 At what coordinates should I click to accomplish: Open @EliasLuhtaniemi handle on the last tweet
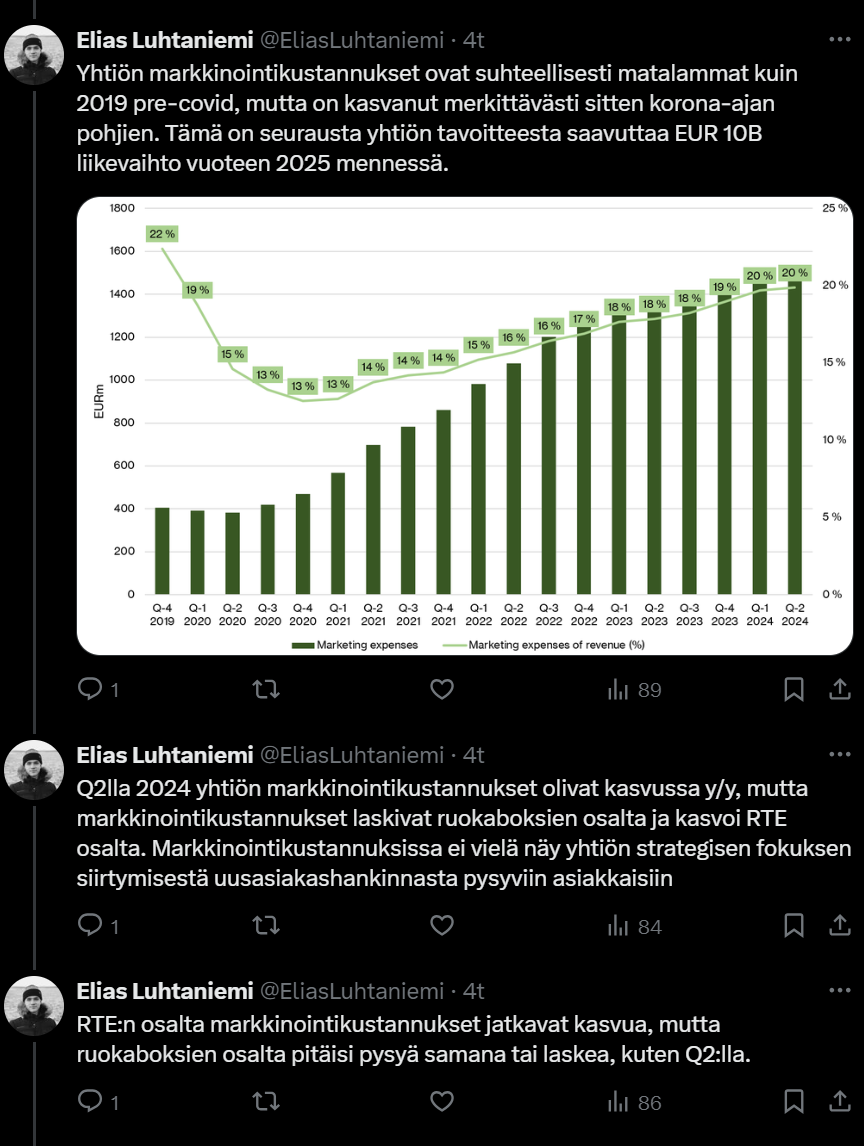click(x=352, y=991)
